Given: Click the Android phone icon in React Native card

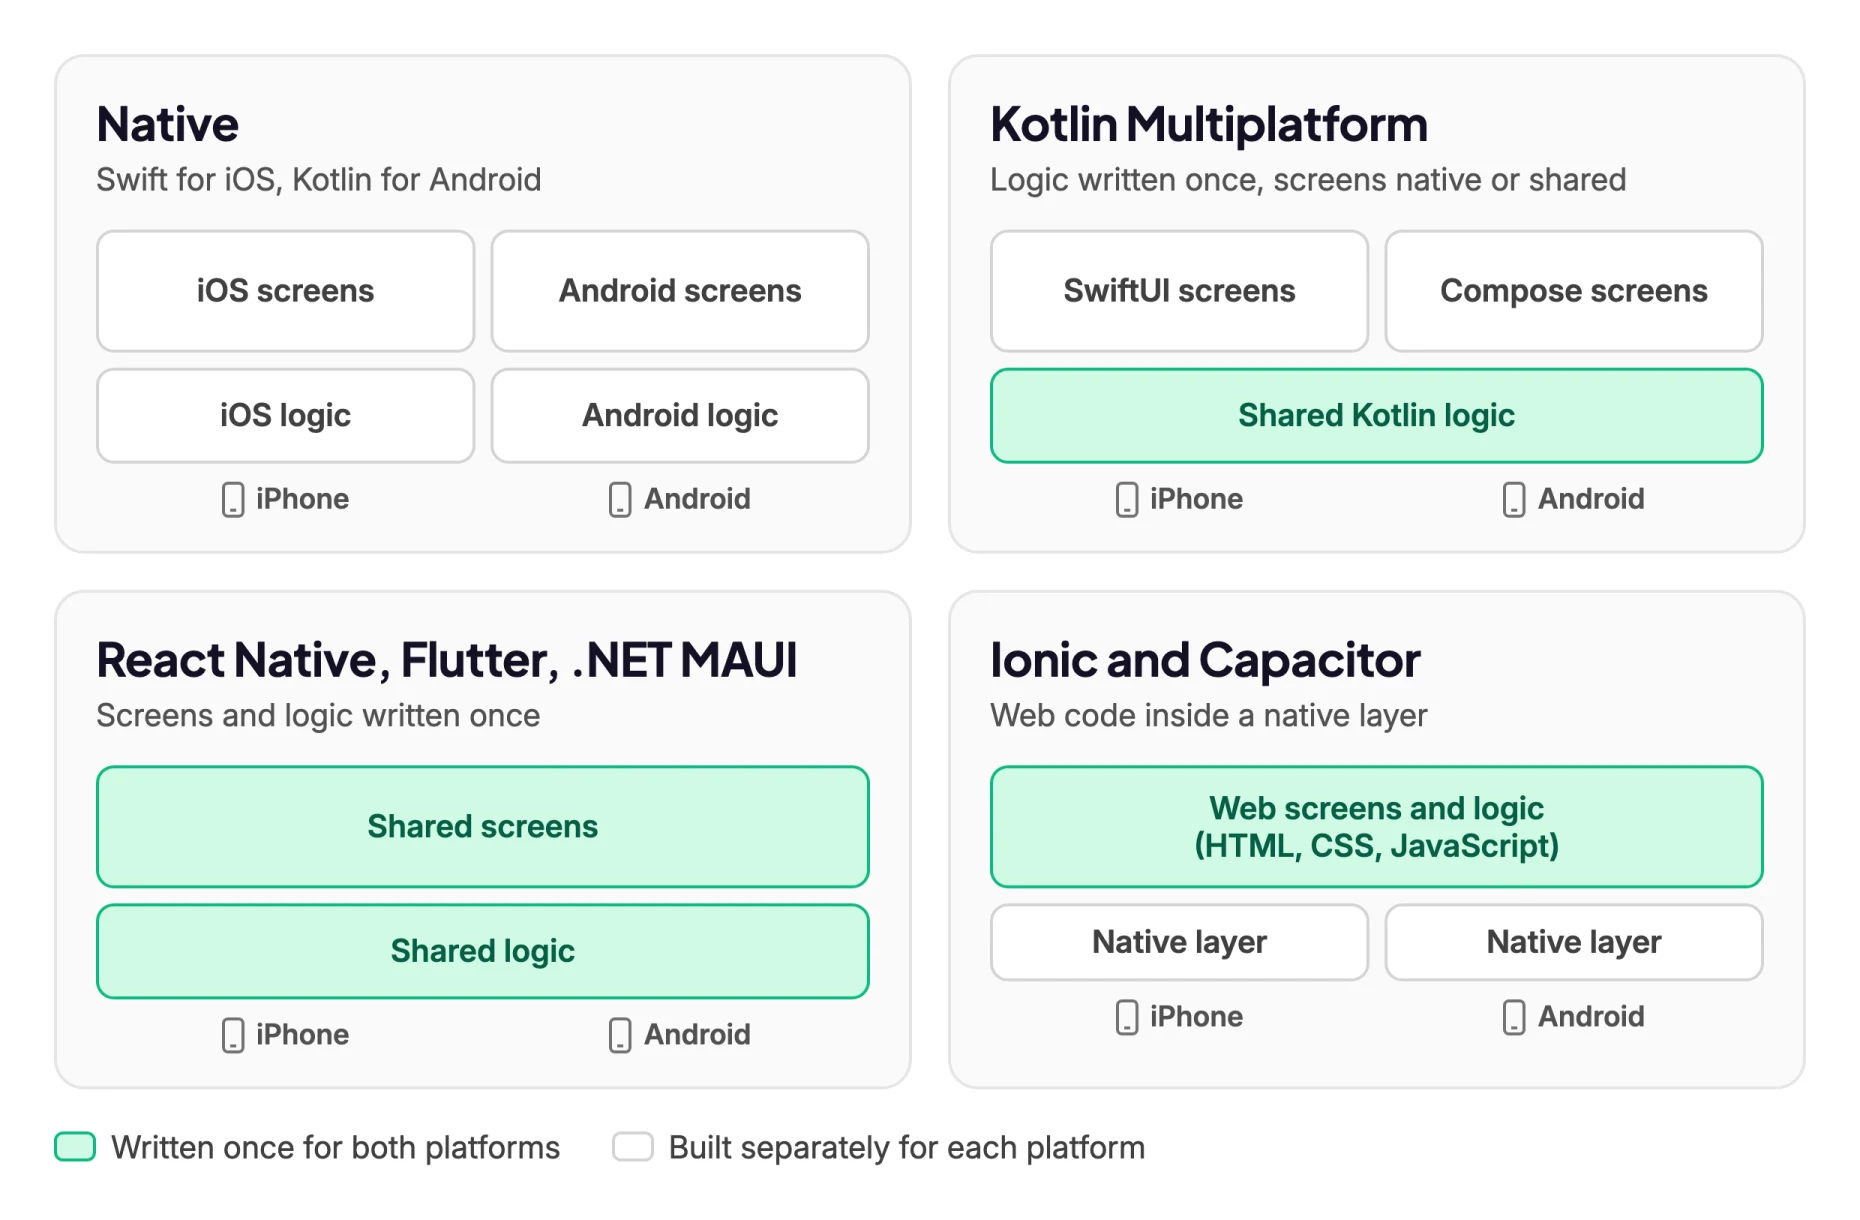Looking at the screenshot, I should 620,1035.
